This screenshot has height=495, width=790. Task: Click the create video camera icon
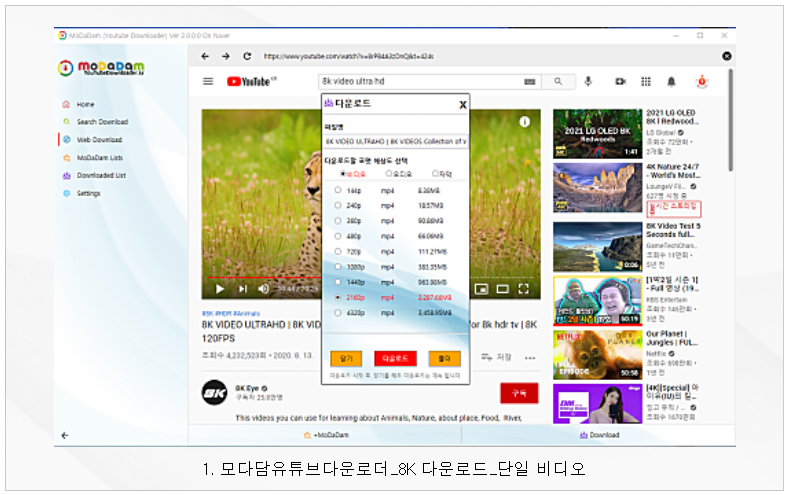pyautogui.click(x=620, y=81)
